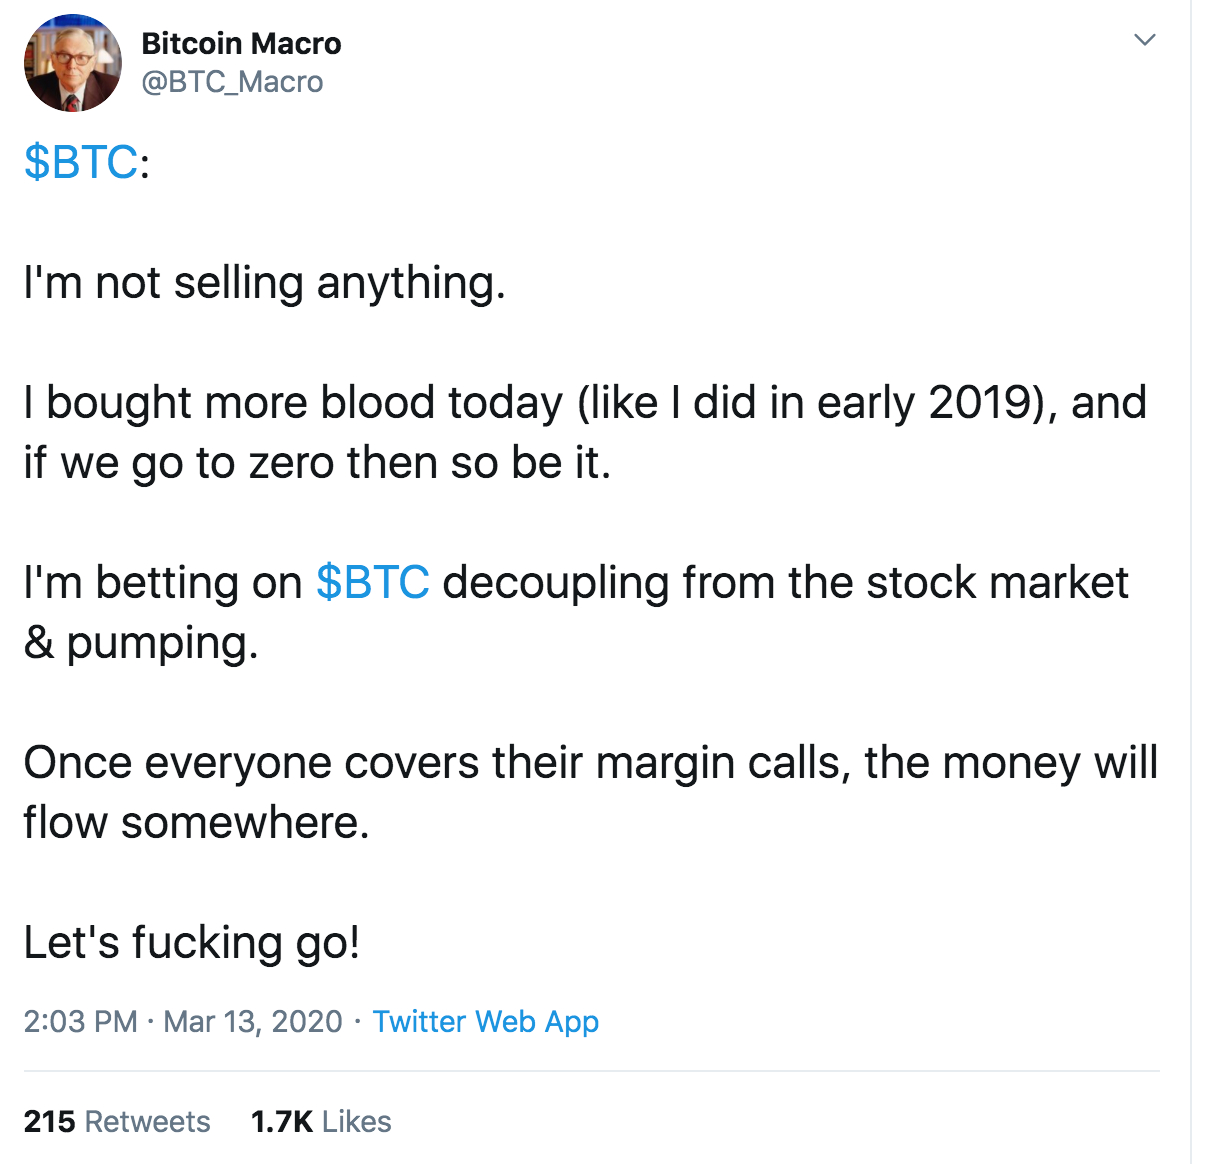Click the "Mar 13, 2020" date text
This screenshot has height=1164, width=1214.
[x=253, y=1021]
